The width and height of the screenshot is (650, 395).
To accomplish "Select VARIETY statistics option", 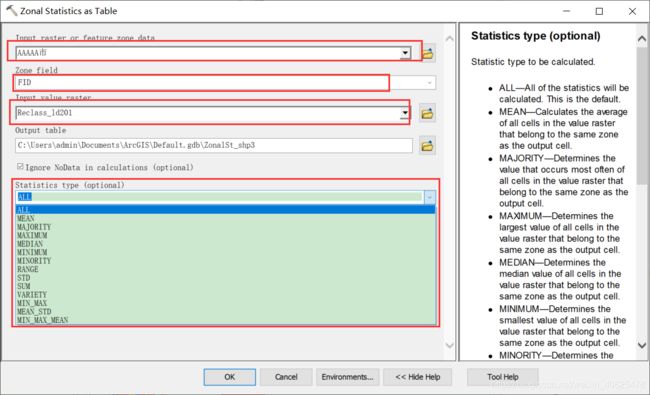I will 226,295.
